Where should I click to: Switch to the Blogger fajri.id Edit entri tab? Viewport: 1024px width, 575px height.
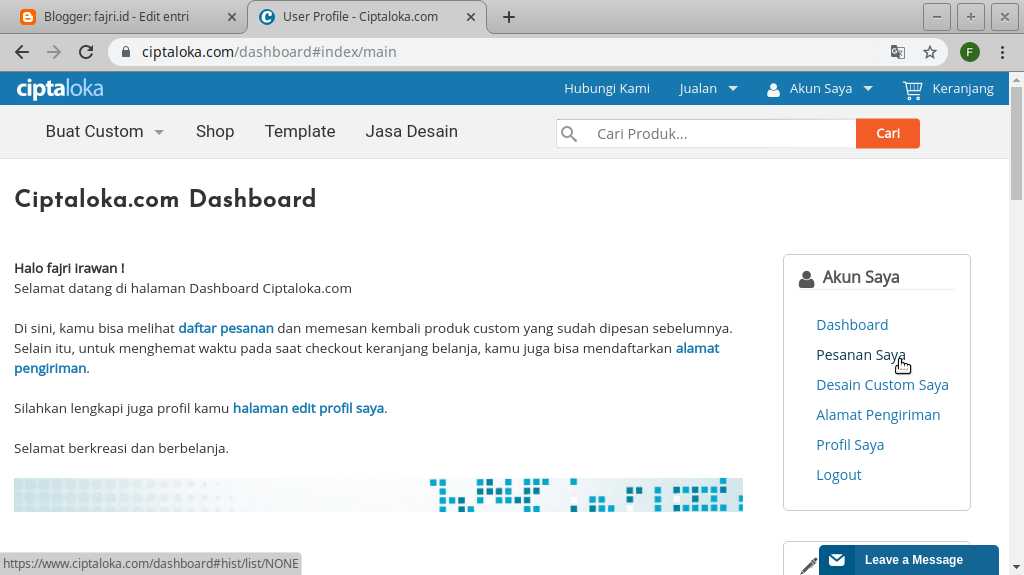click(x=123, y=17)
